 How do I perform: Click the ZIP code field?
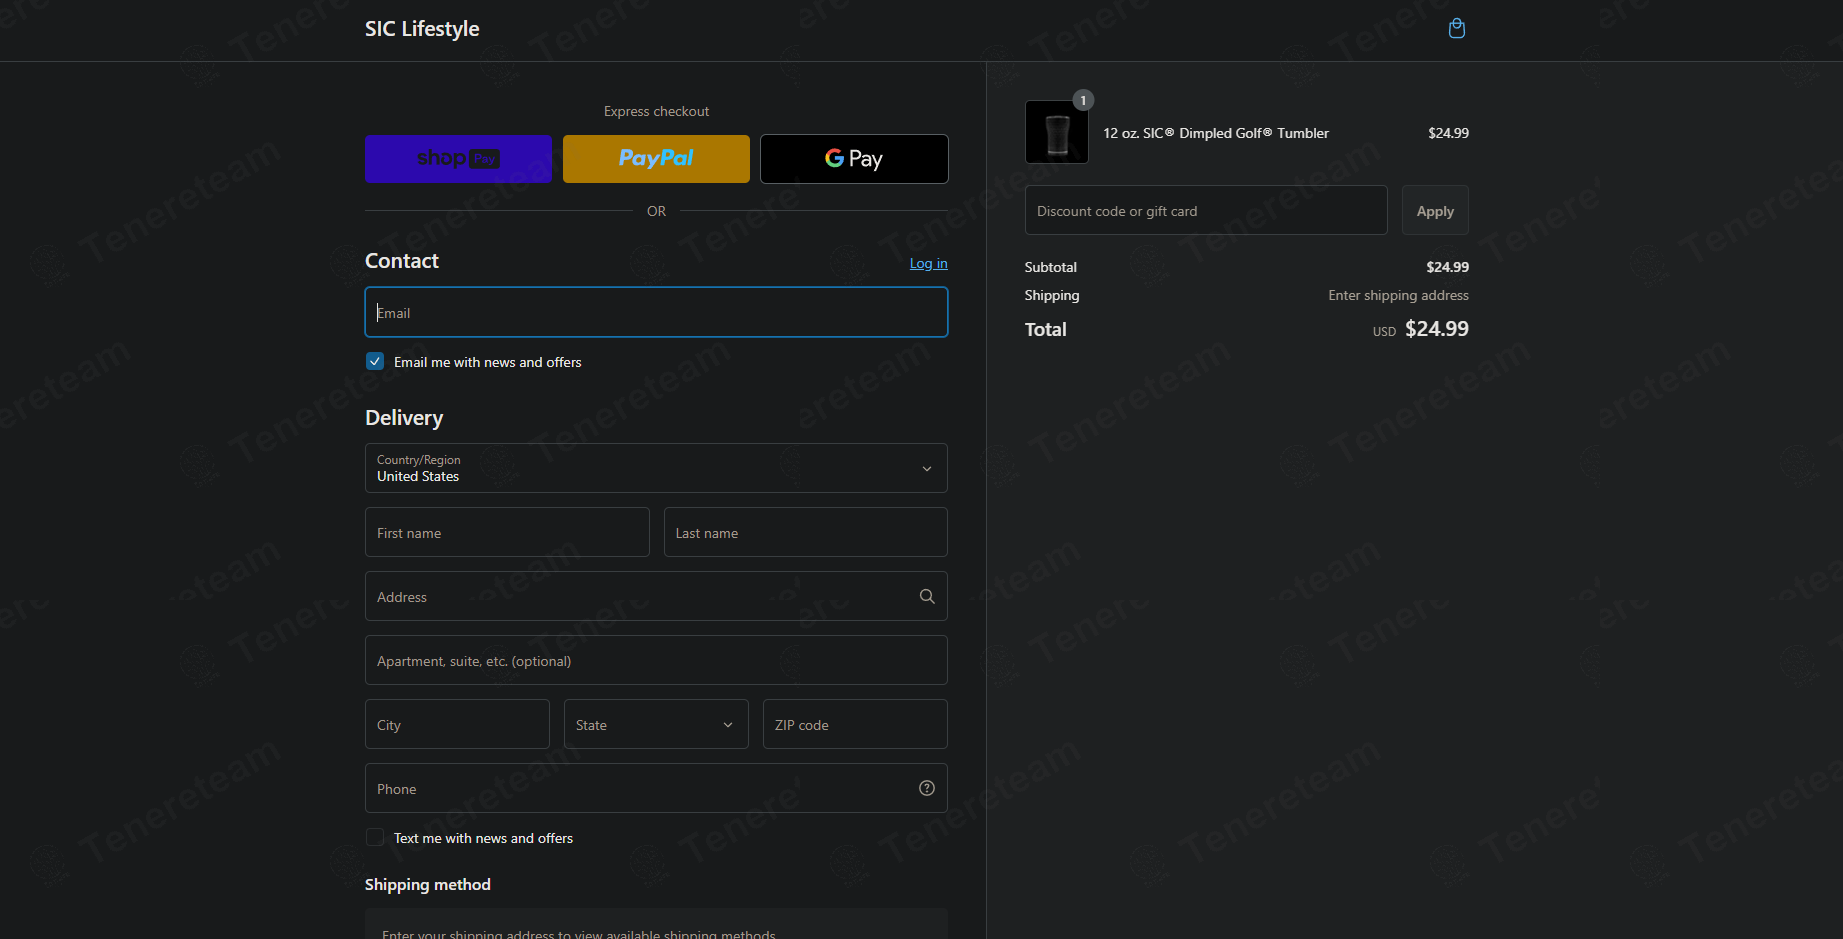pos(855,724)
